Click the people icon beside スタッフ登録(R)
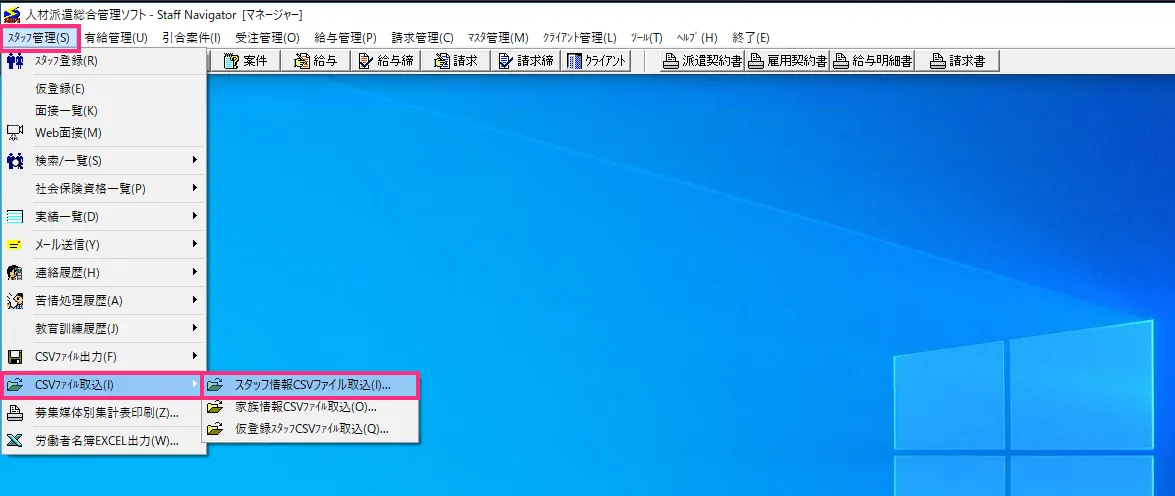Screen dimensions: 1175x496 click(x=14, y=61)
